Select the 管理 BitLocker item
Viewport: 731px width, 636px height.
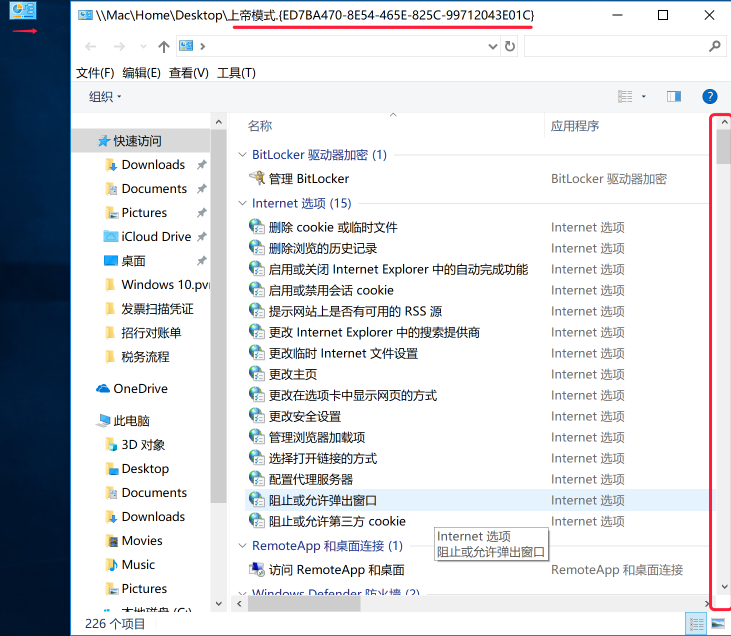[309, 179]
